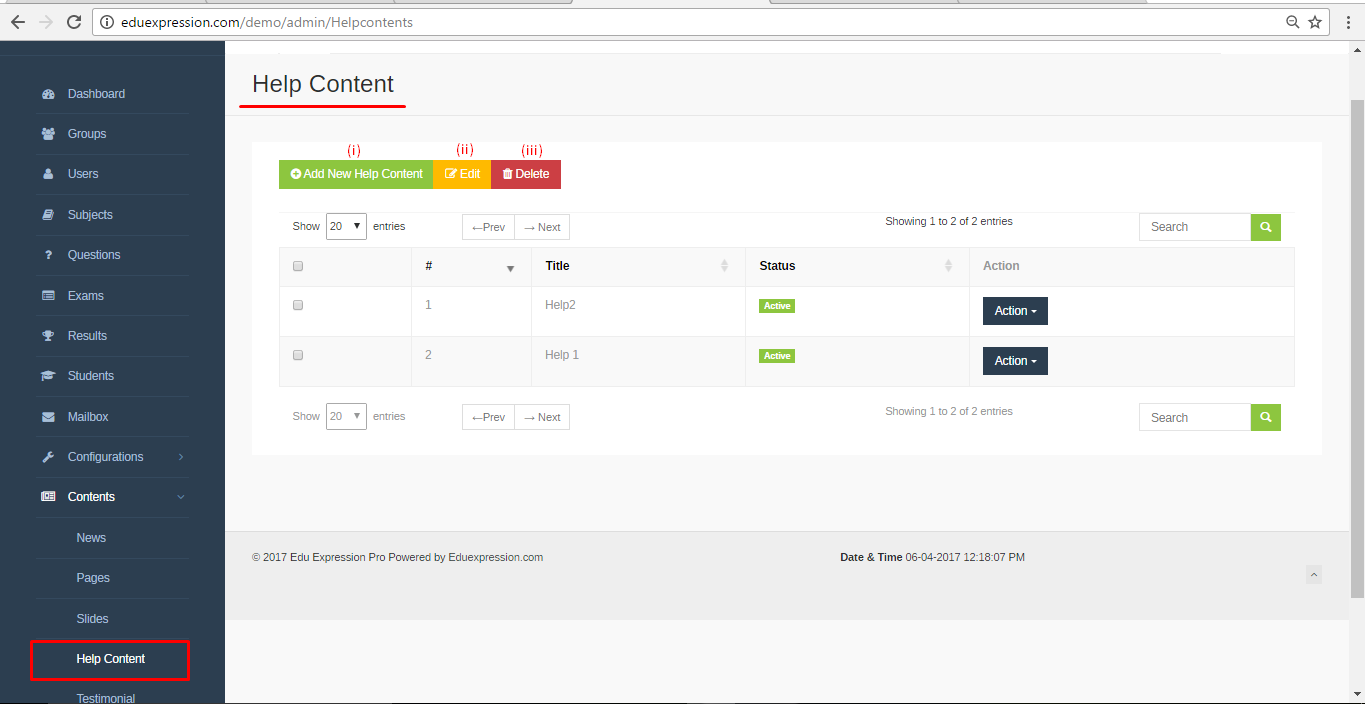Screen dimensions: 1365x704
Task: Click the zoom magnifier icon in address bar
Action: pyautogui.click(x=1293, y=22)
